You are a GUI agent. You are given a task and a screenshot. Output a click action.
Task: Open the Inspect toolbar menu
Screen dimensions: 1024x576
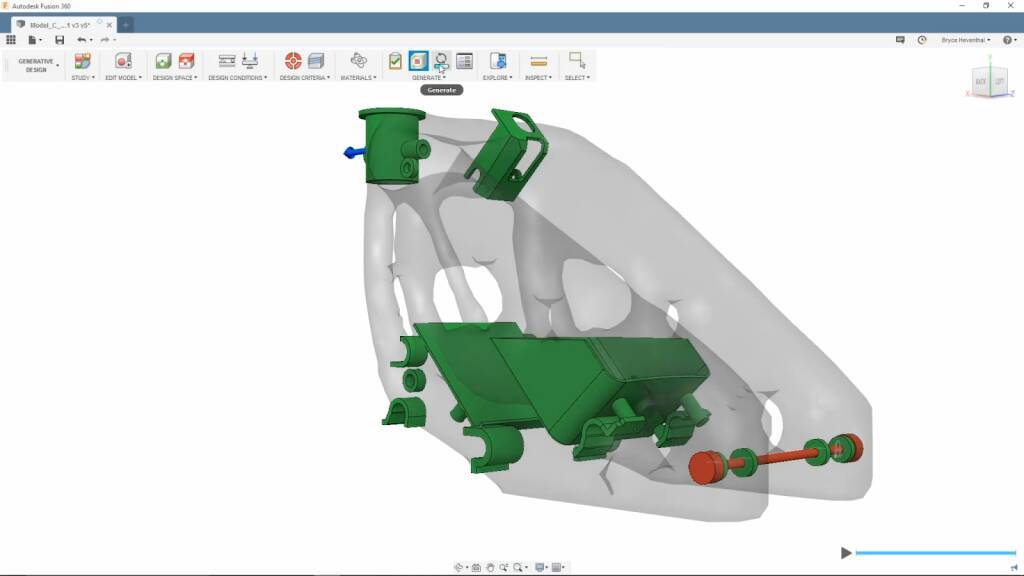pos(538,78)
